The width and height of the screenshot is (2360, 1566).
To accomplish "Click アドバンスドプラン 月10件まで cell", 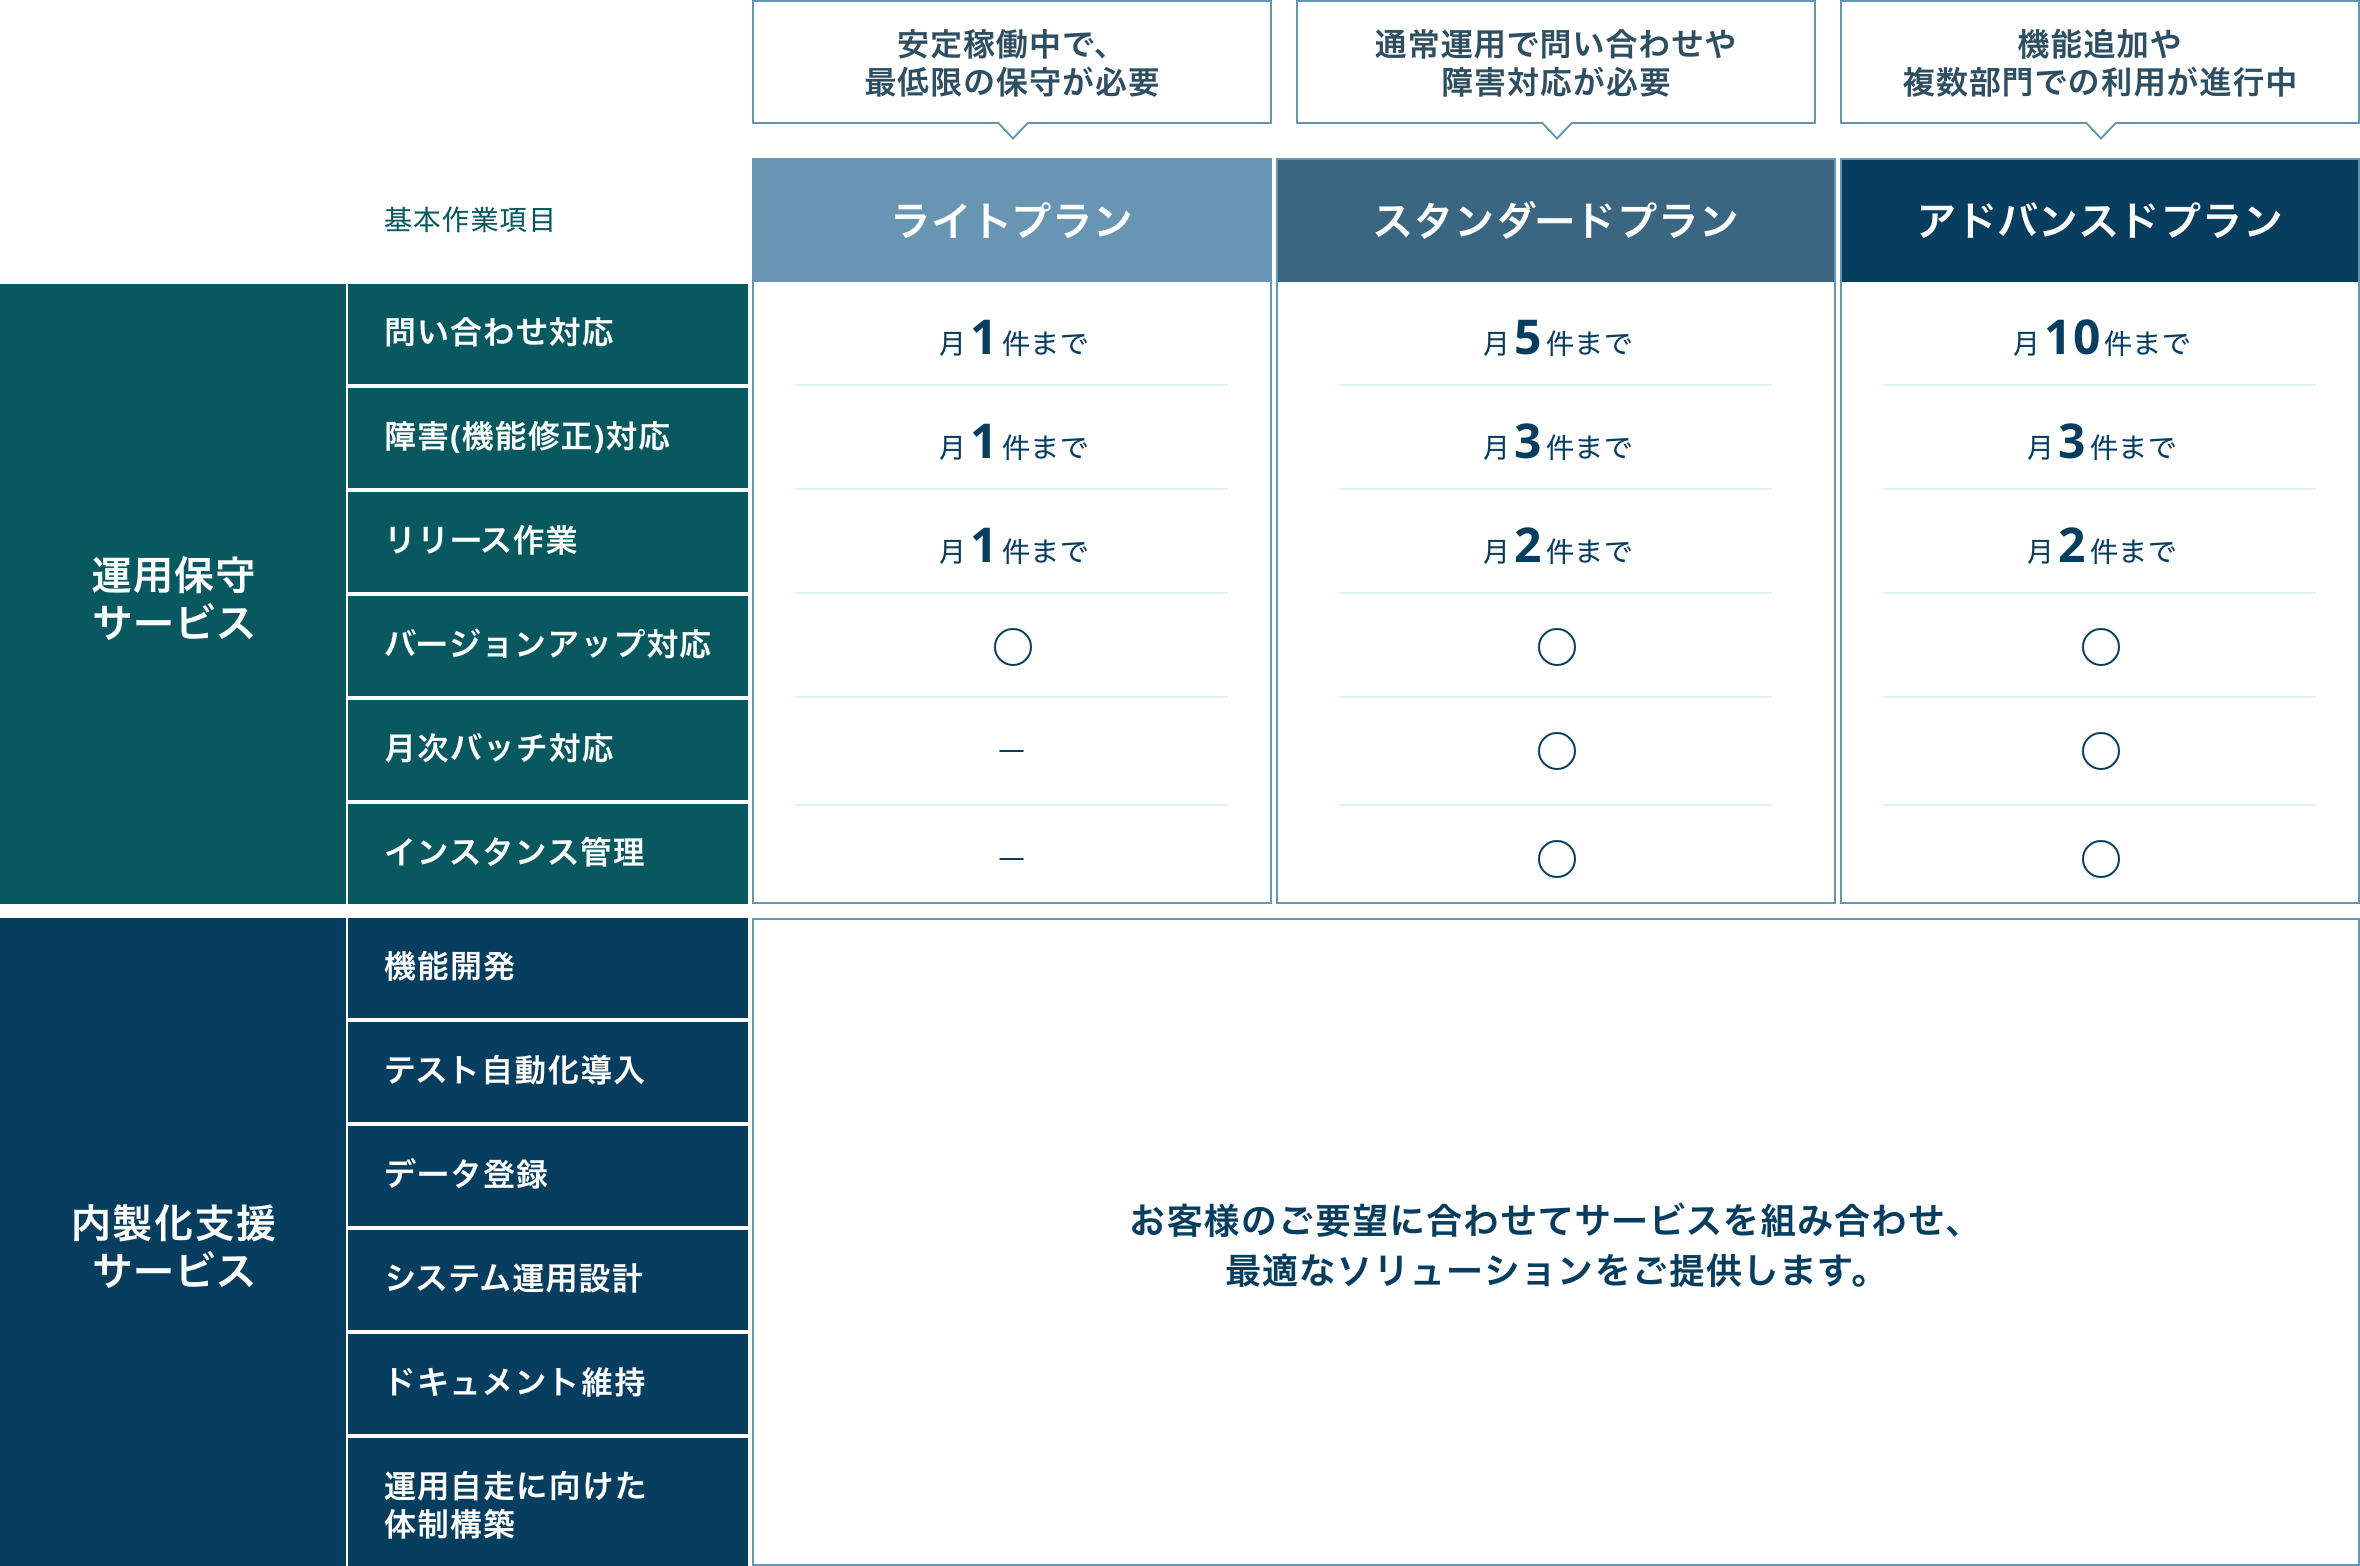I will coord(2100,339).
